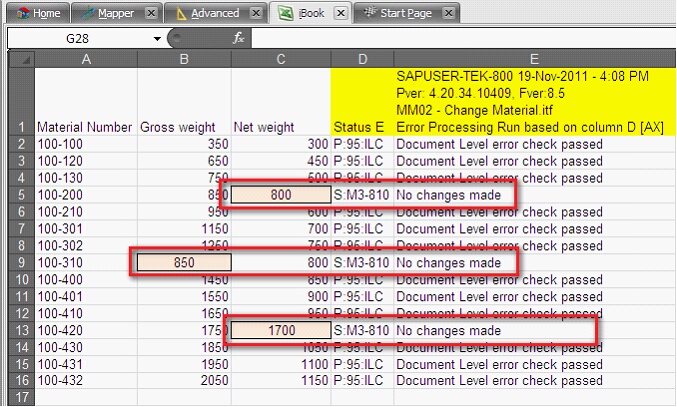Select highlighted gross weight cell 850
Screen dimensions: 677x407
[x=184, y=263]
